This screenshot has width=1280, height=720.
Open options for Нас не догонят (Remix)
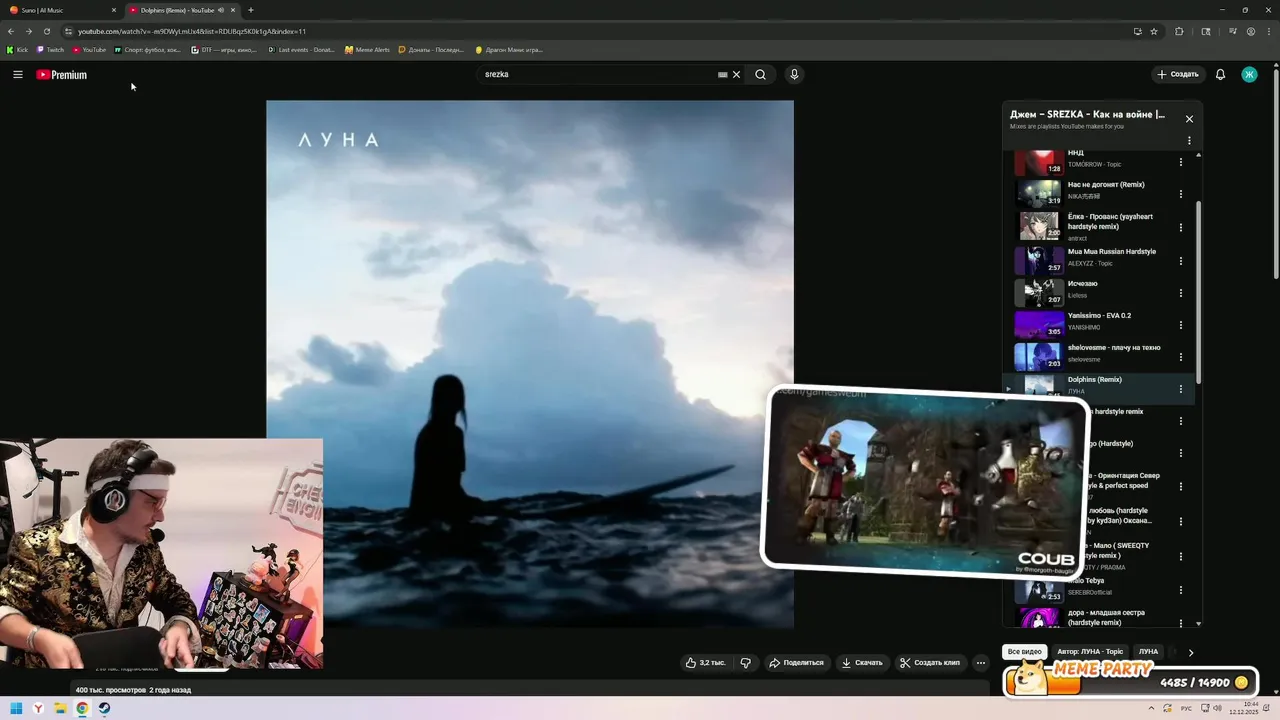tap(1180, 194)
